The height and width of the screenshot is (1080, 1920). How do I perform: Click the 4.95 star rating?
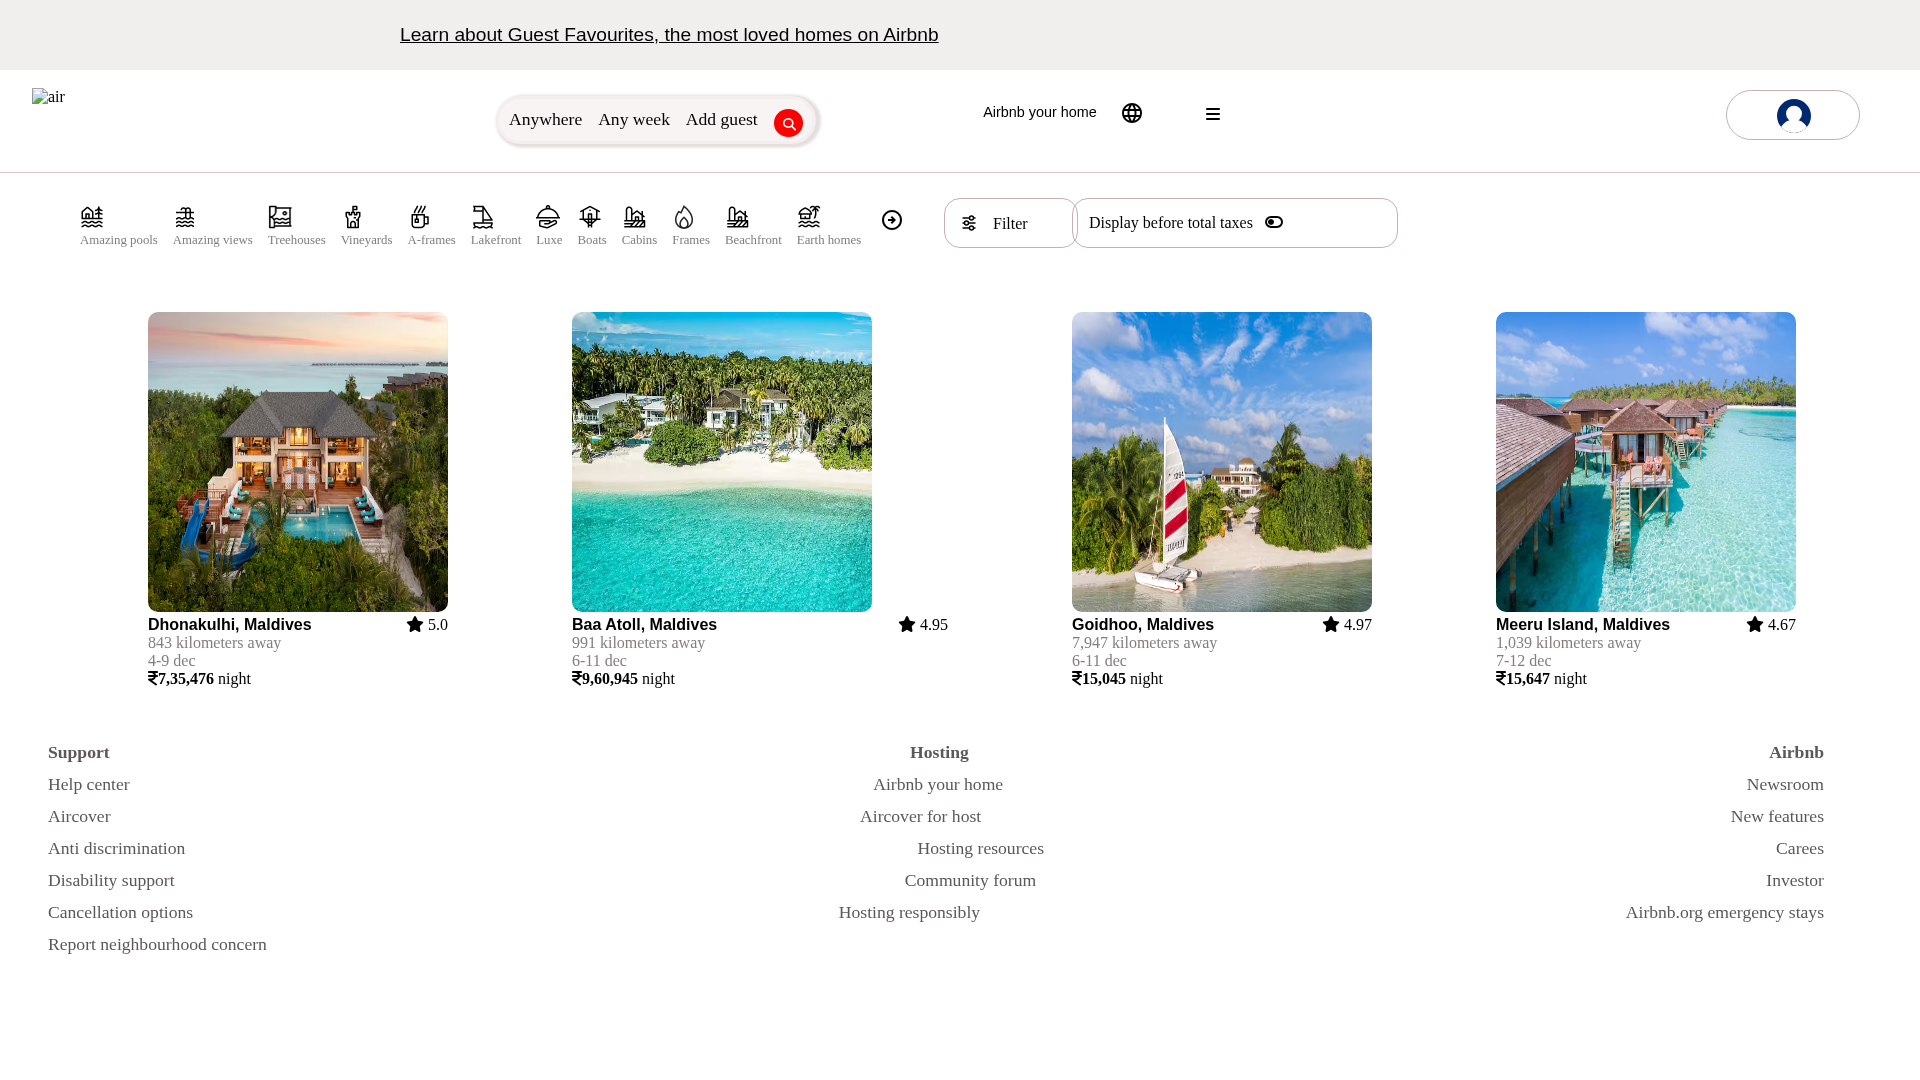tap(923, 624)
